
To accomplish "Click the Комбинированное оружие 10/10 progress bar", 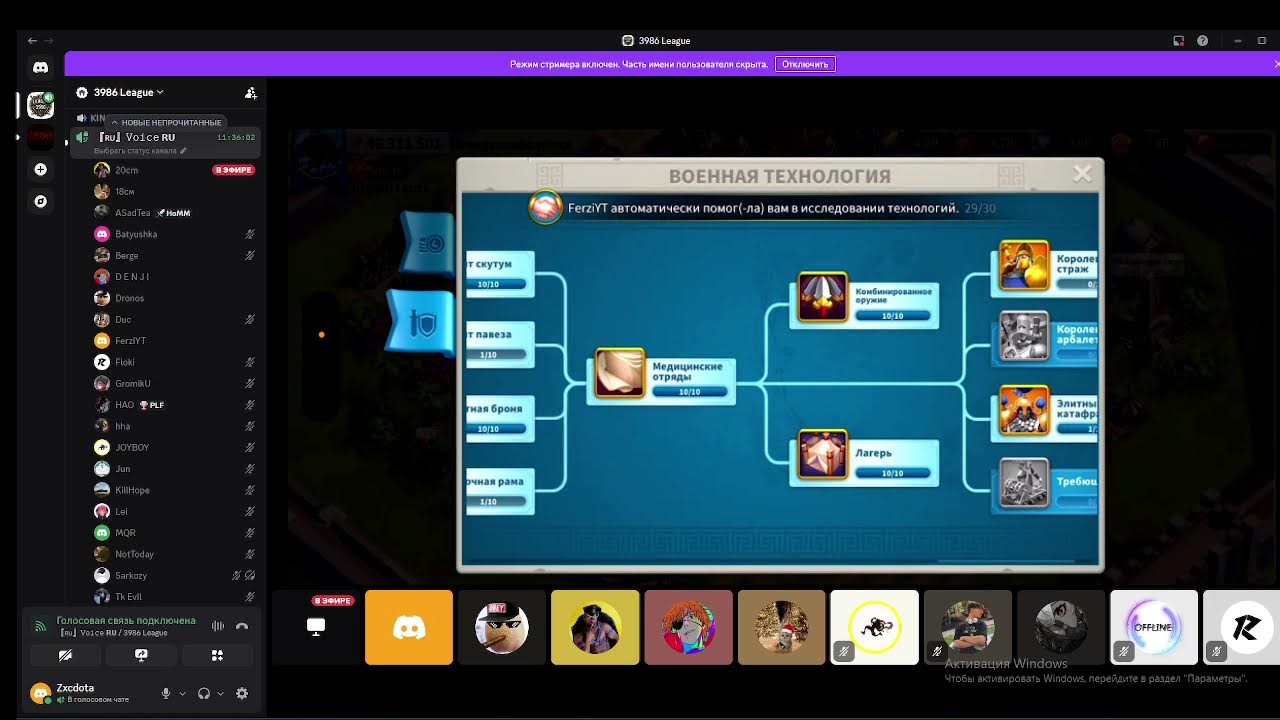I will [892, 316].
